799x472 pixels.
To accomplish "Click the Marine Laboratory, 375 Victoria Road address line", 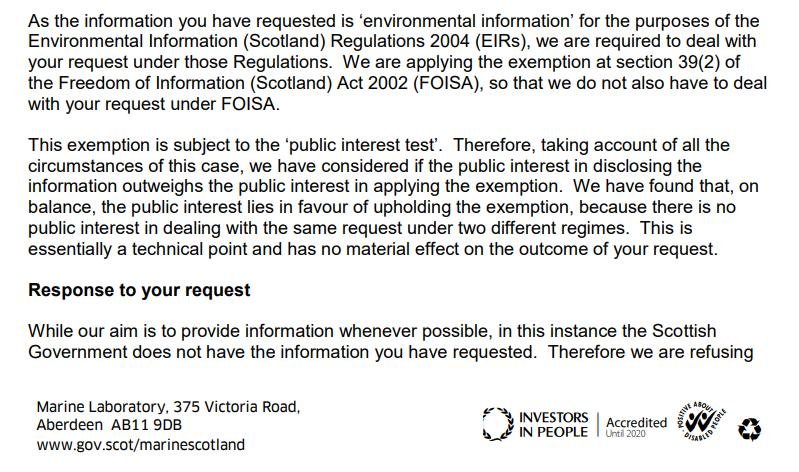I will [167, 407].
